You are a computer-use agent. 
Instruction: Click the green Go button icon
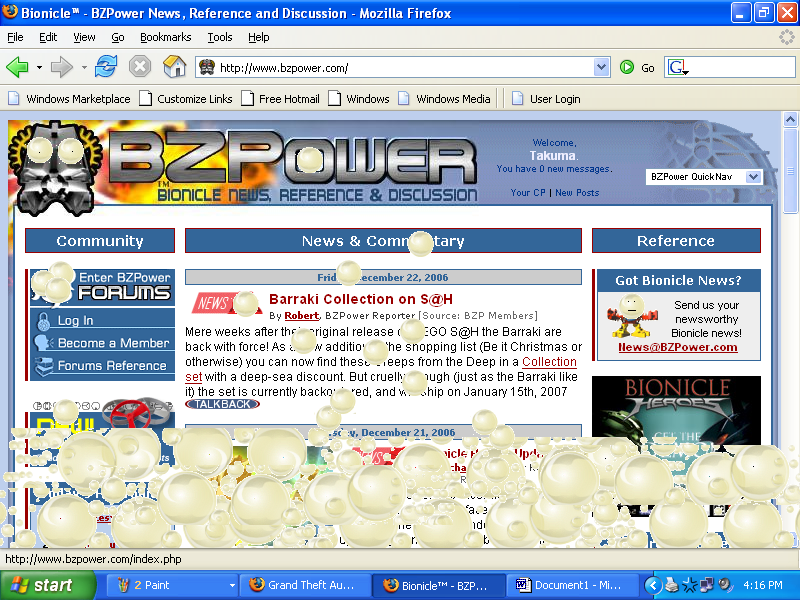pos(627,67)
